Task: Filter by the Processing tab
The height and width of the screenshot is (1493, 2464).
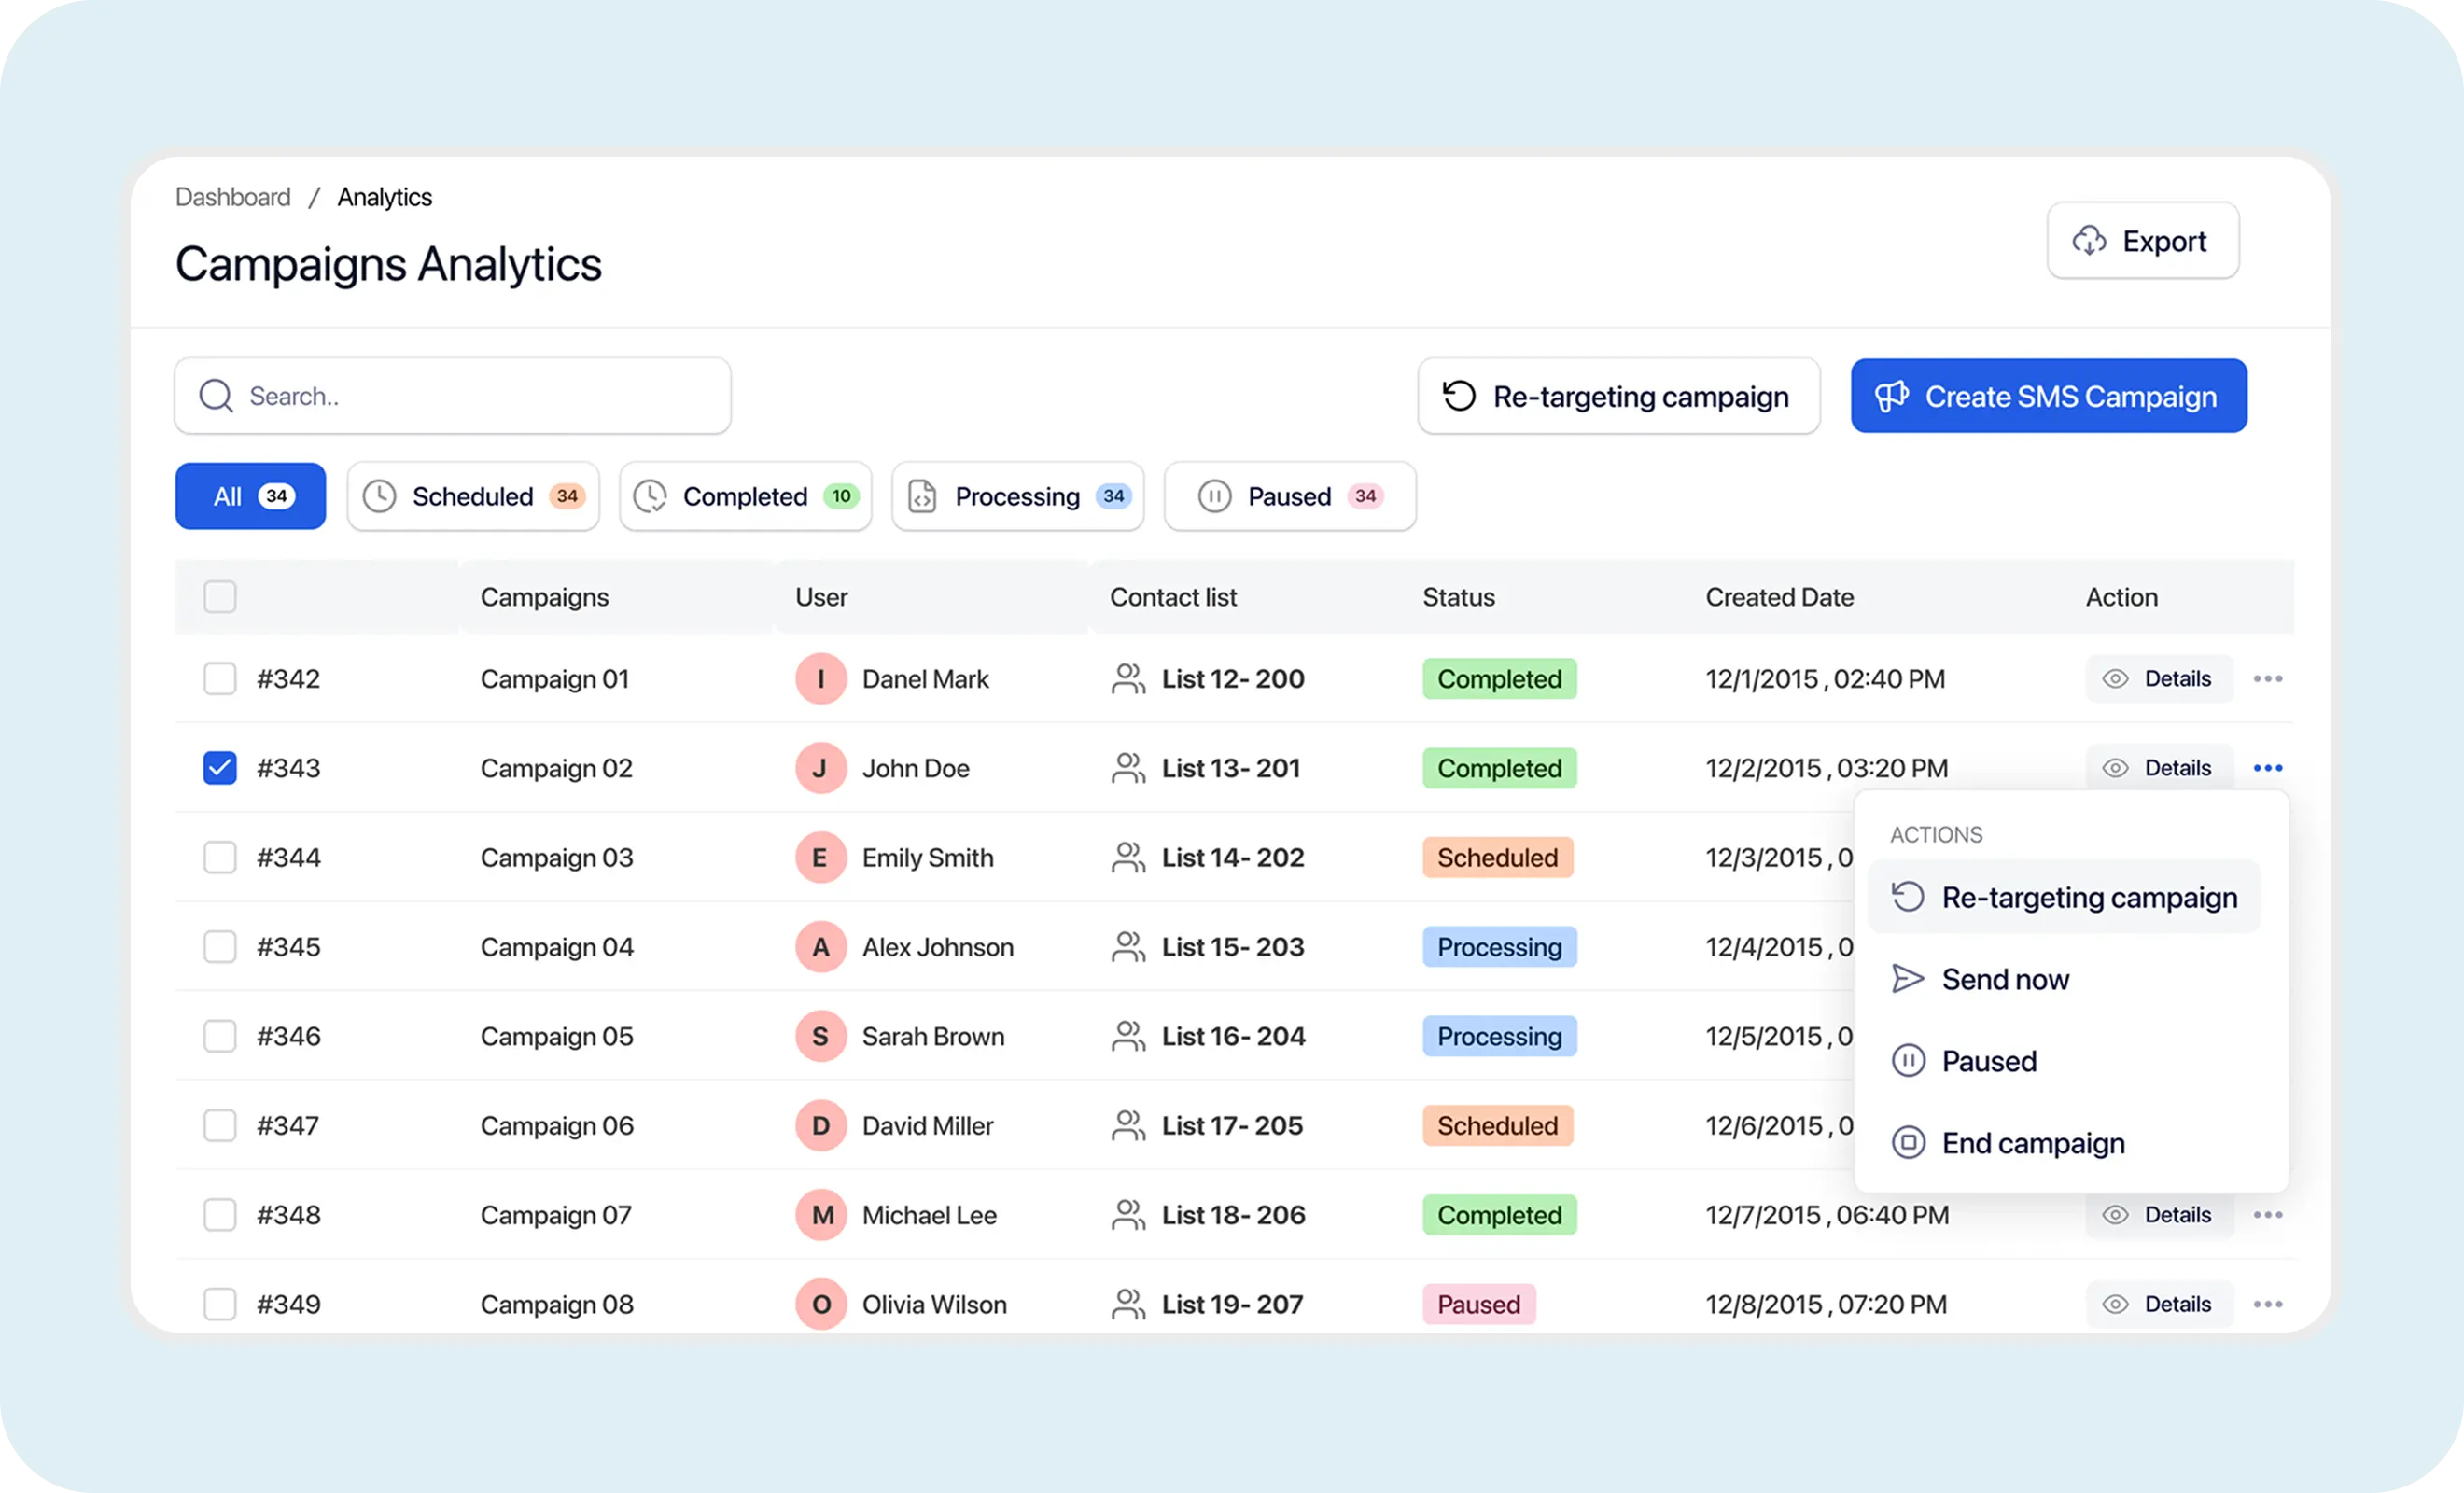Action: (x=1017, y=496)
